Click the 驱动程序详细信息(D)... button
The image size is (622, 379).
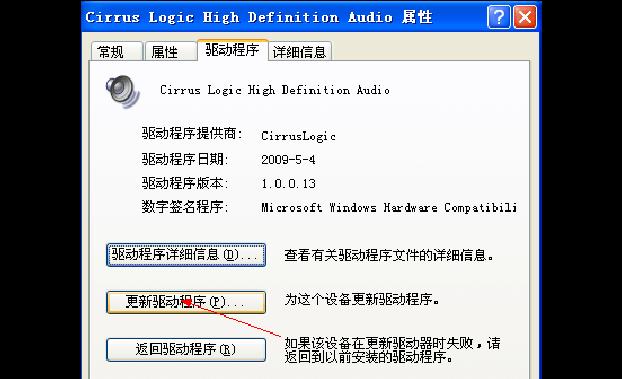pyautogui.click(x=186, y=254)
